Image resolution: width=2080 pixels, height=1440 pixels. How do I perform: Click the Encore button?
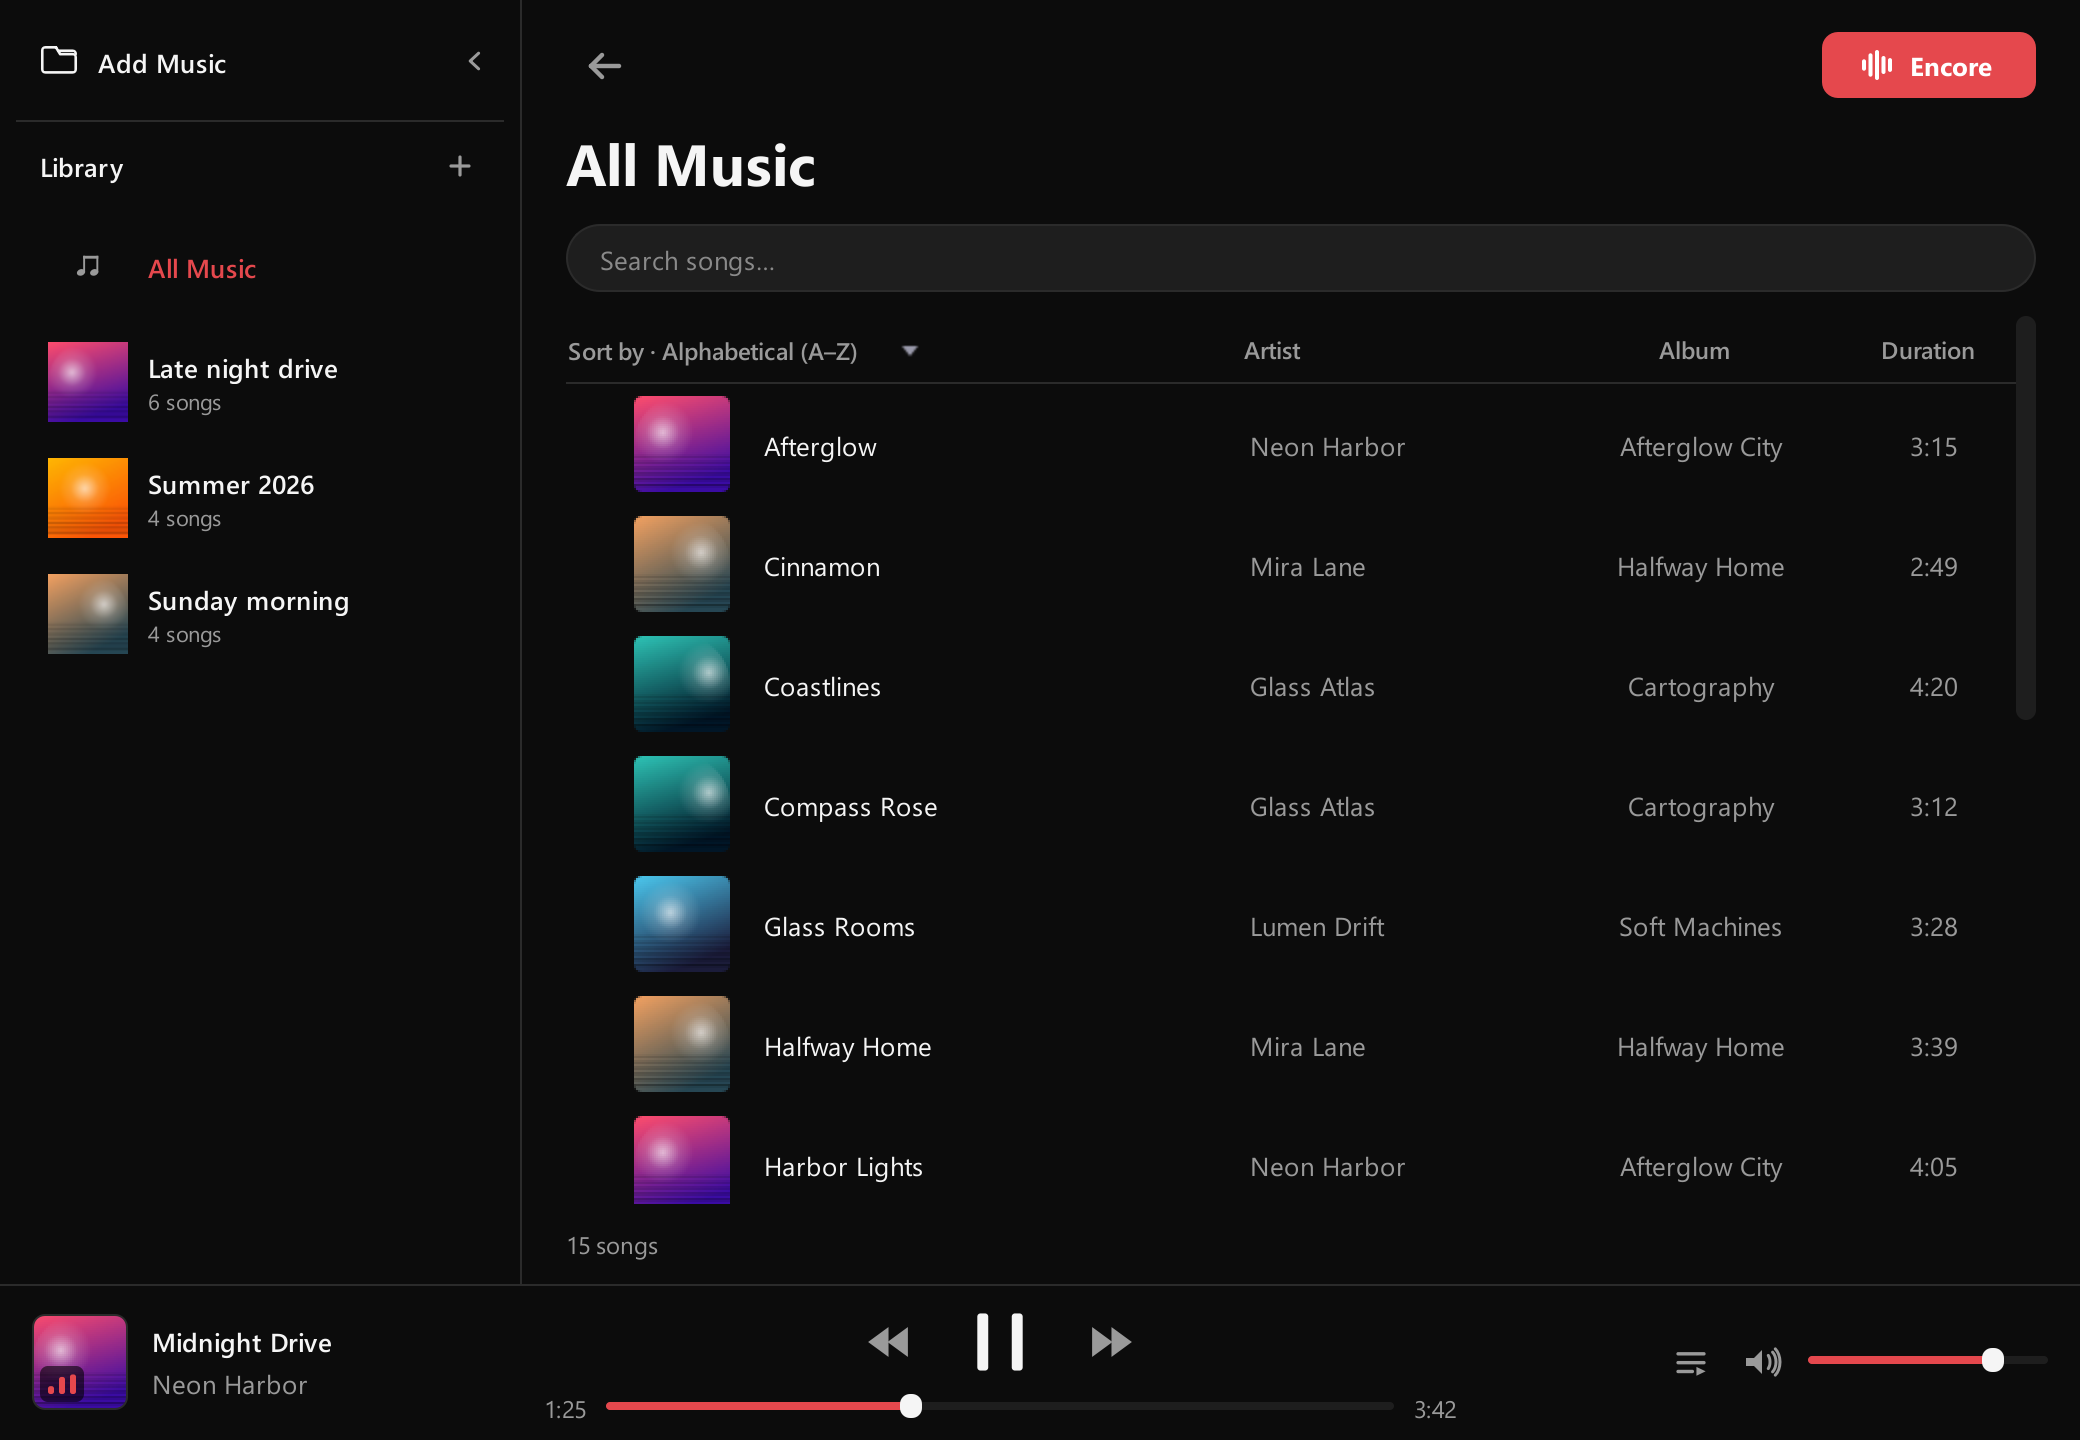[x=1928, y=65]
